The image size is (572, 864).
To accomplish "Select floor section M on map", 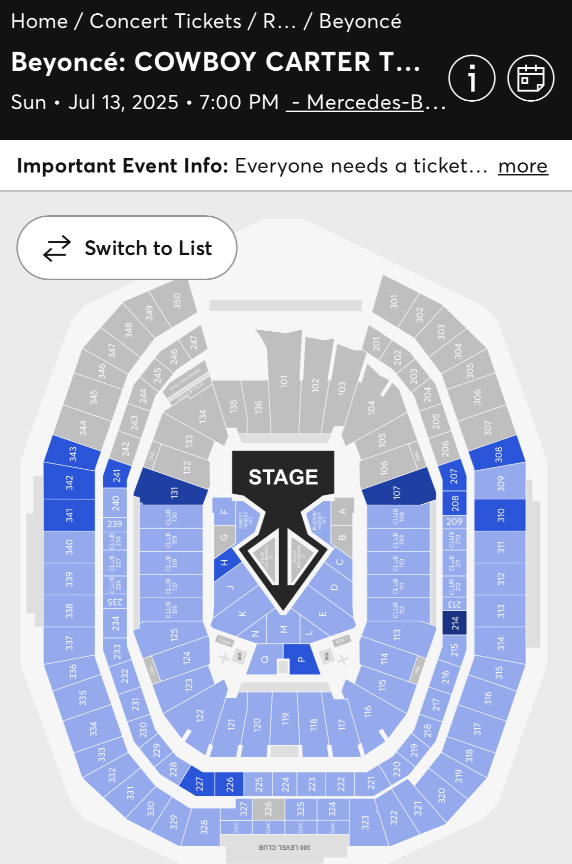I will pos(283,628).
